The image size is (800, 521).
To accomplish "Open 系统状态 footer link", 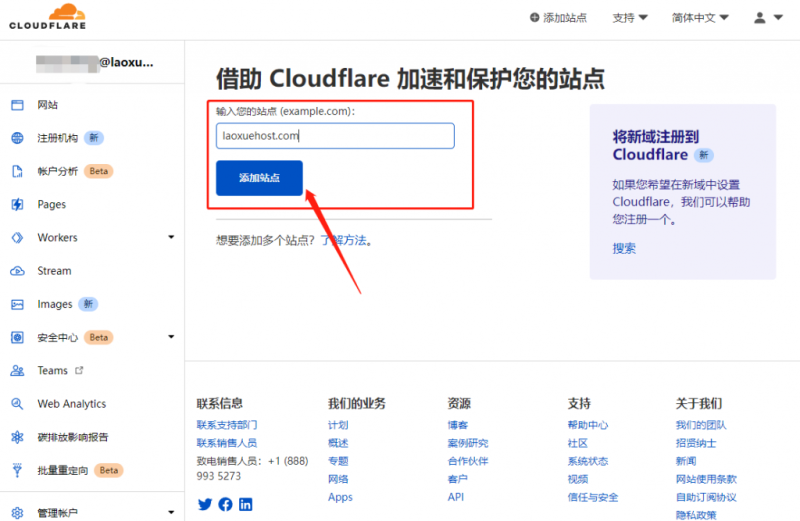I will tap(588, 461).
